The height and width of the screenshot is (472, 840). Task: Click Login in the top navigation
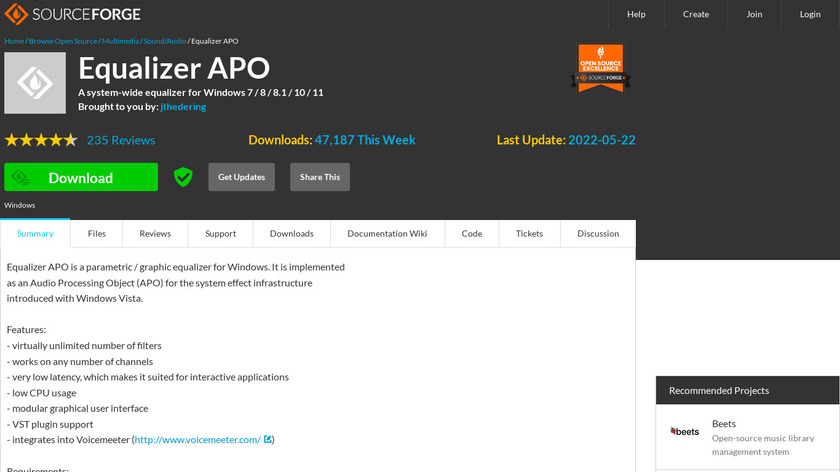coord(810,14)
